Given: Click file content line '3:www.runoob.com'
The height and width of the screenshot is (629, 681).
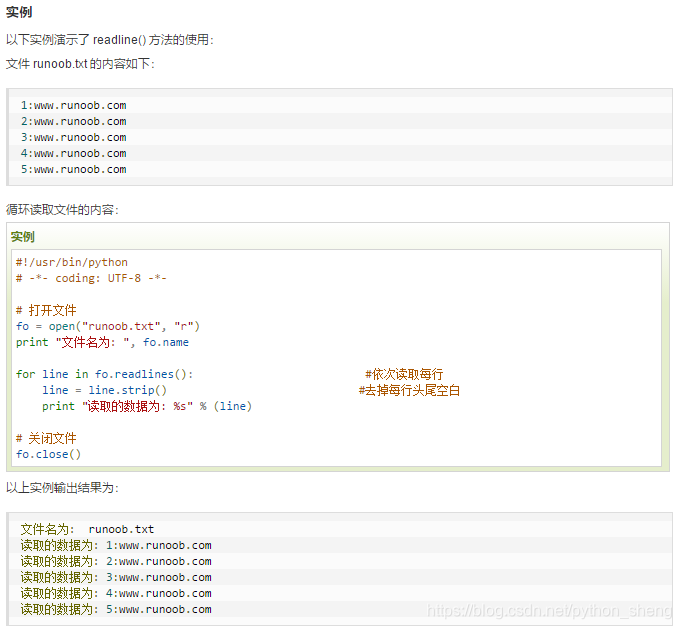Looking at the screenshot, I should [x=73, y=137].
